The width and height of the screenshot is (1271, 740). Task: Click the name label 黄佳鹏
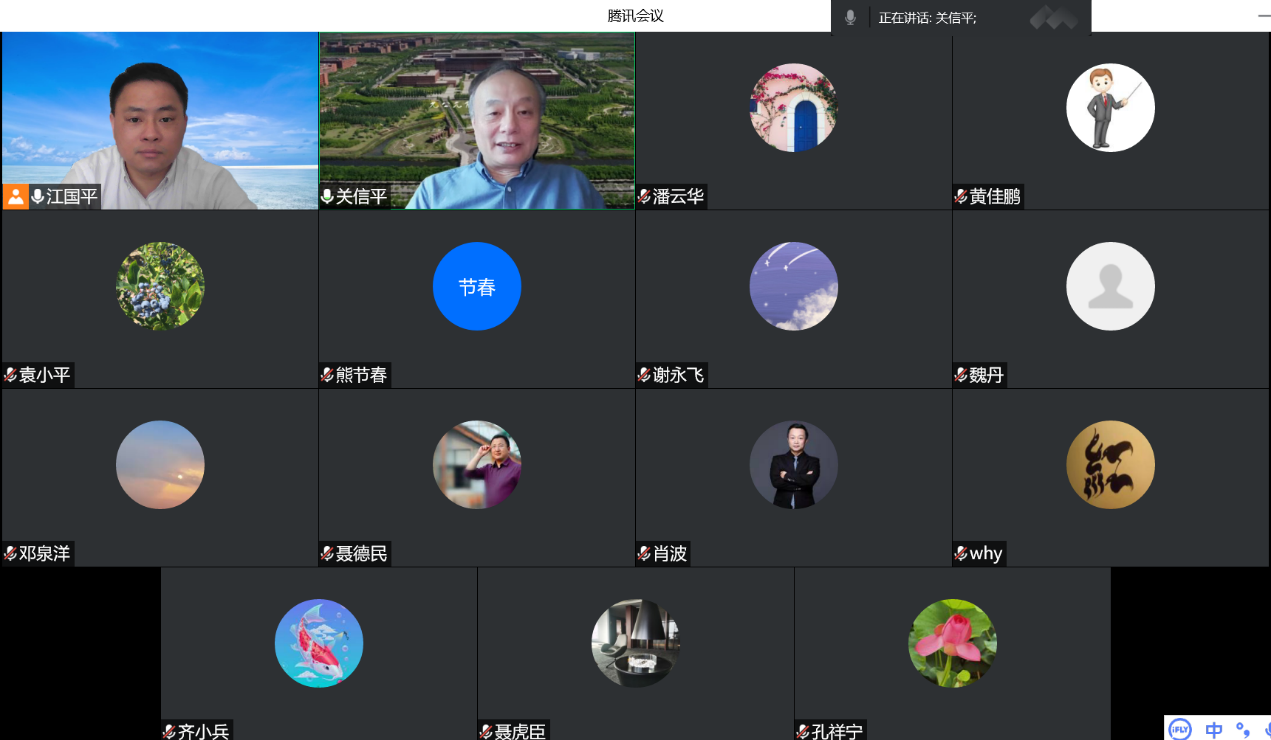[995, 197]
